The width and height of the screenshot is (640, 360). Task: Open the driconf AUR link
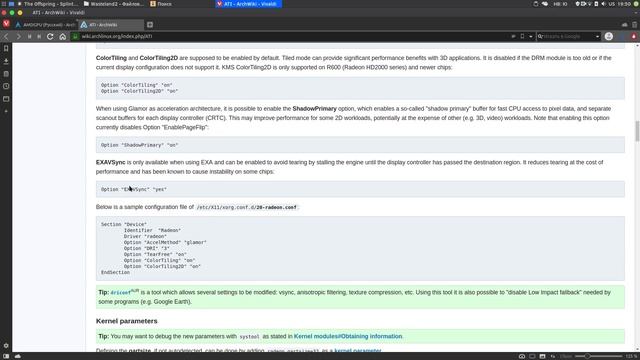(x=121, y=293)
